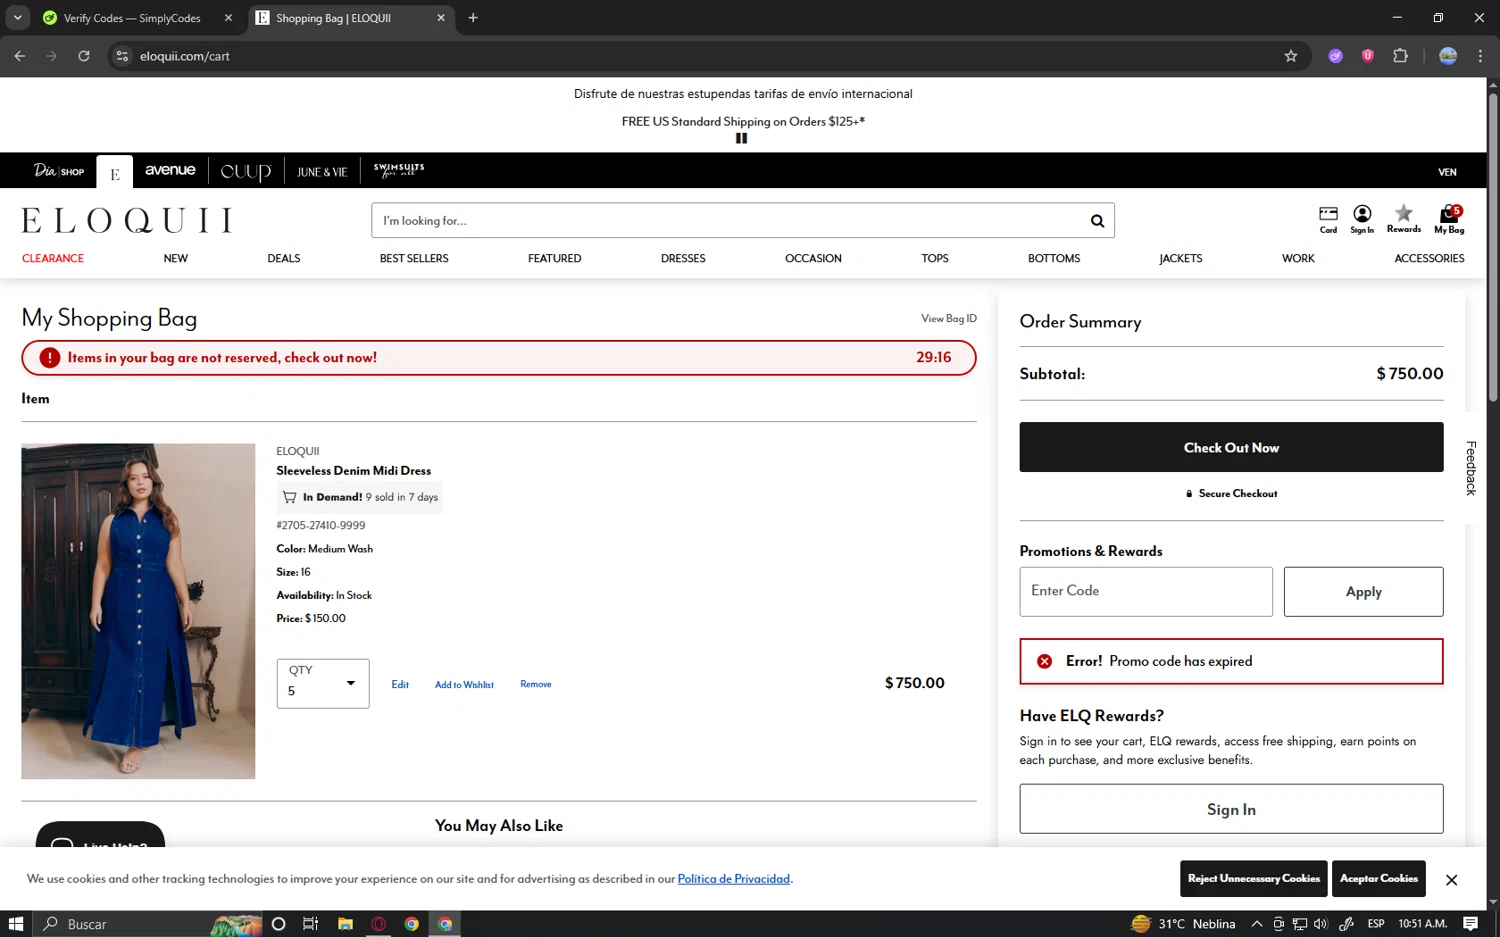
Task: Reject Unnecessary Cookies
Action: point(1253,878)
